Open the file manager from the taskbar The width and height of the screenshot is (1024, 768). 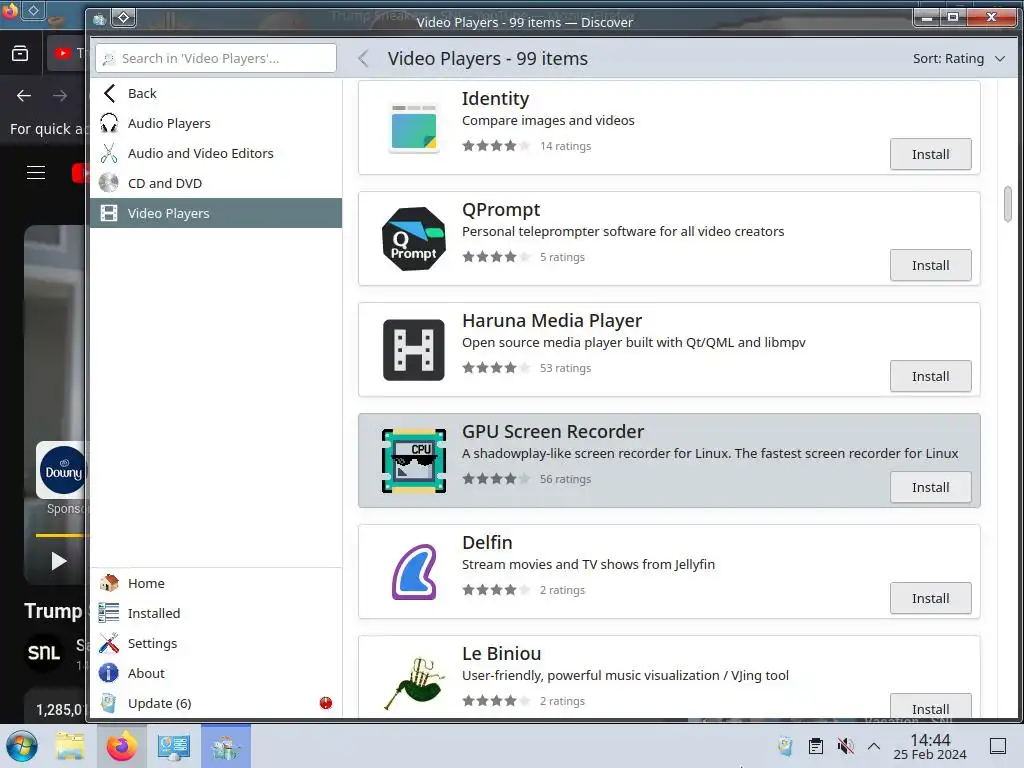click(70, 746)
